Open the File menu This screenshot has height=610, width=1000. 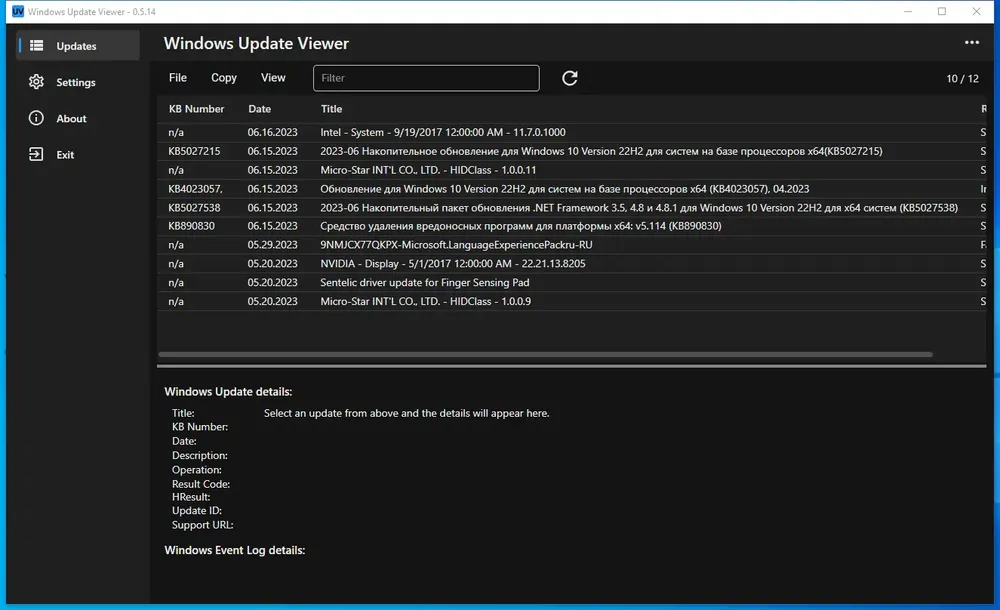click(x=178, y=78)
